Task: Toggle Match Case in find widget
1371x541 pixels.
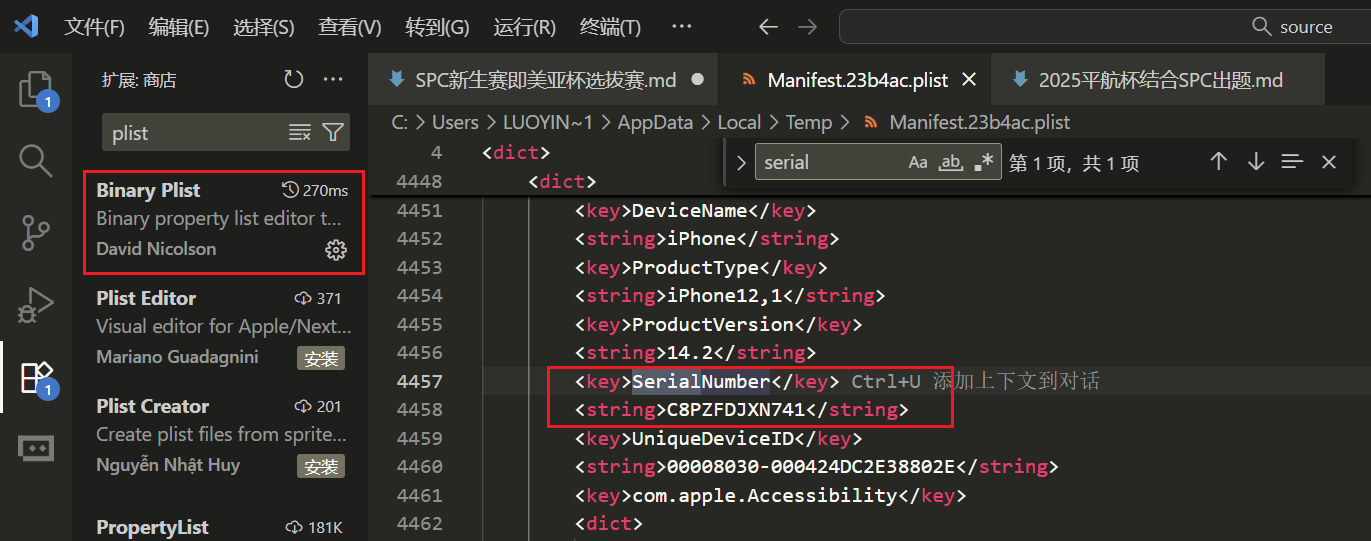Action: (917, 162)
